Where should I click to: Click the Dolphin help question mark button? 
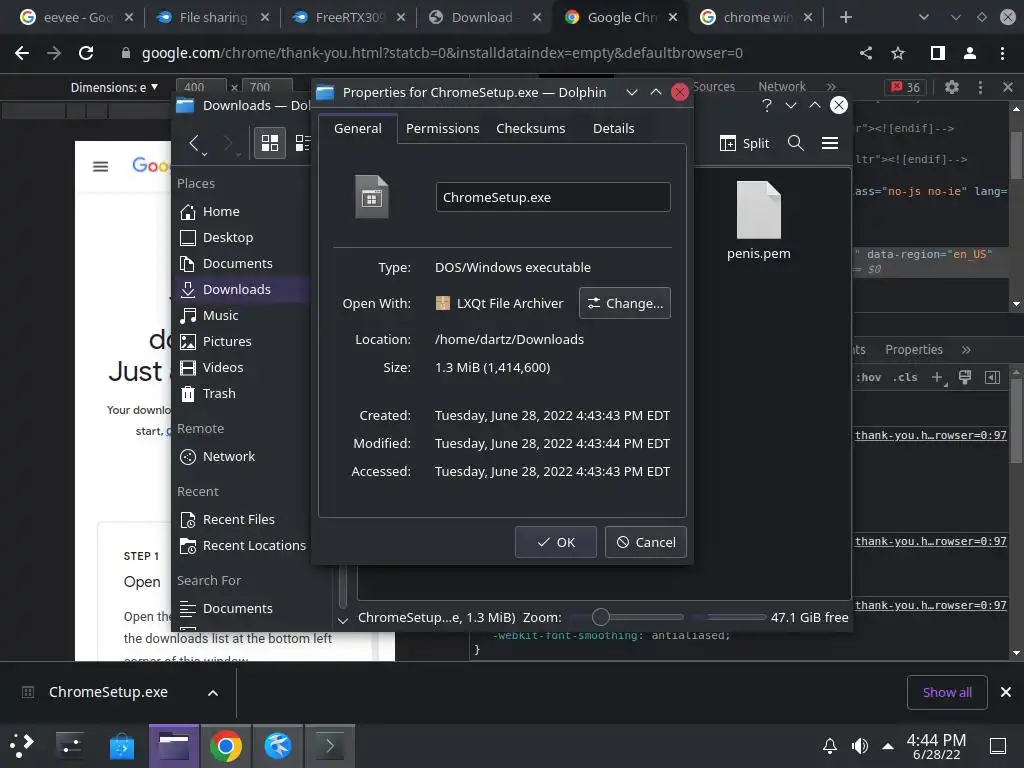tap(767, 105)
